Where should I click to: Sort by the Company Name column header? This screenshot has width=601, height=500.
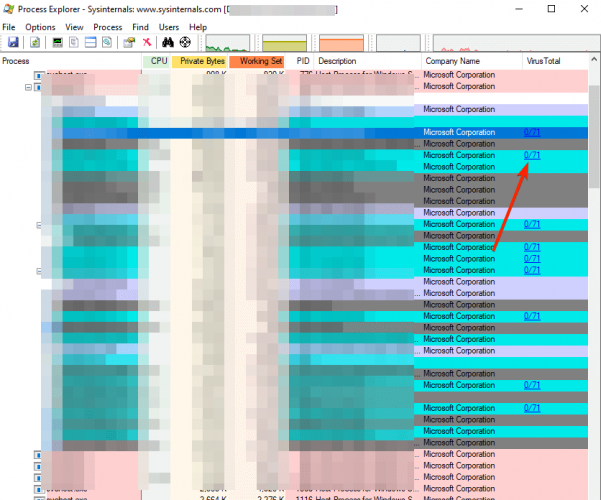[x=471, y=61]
